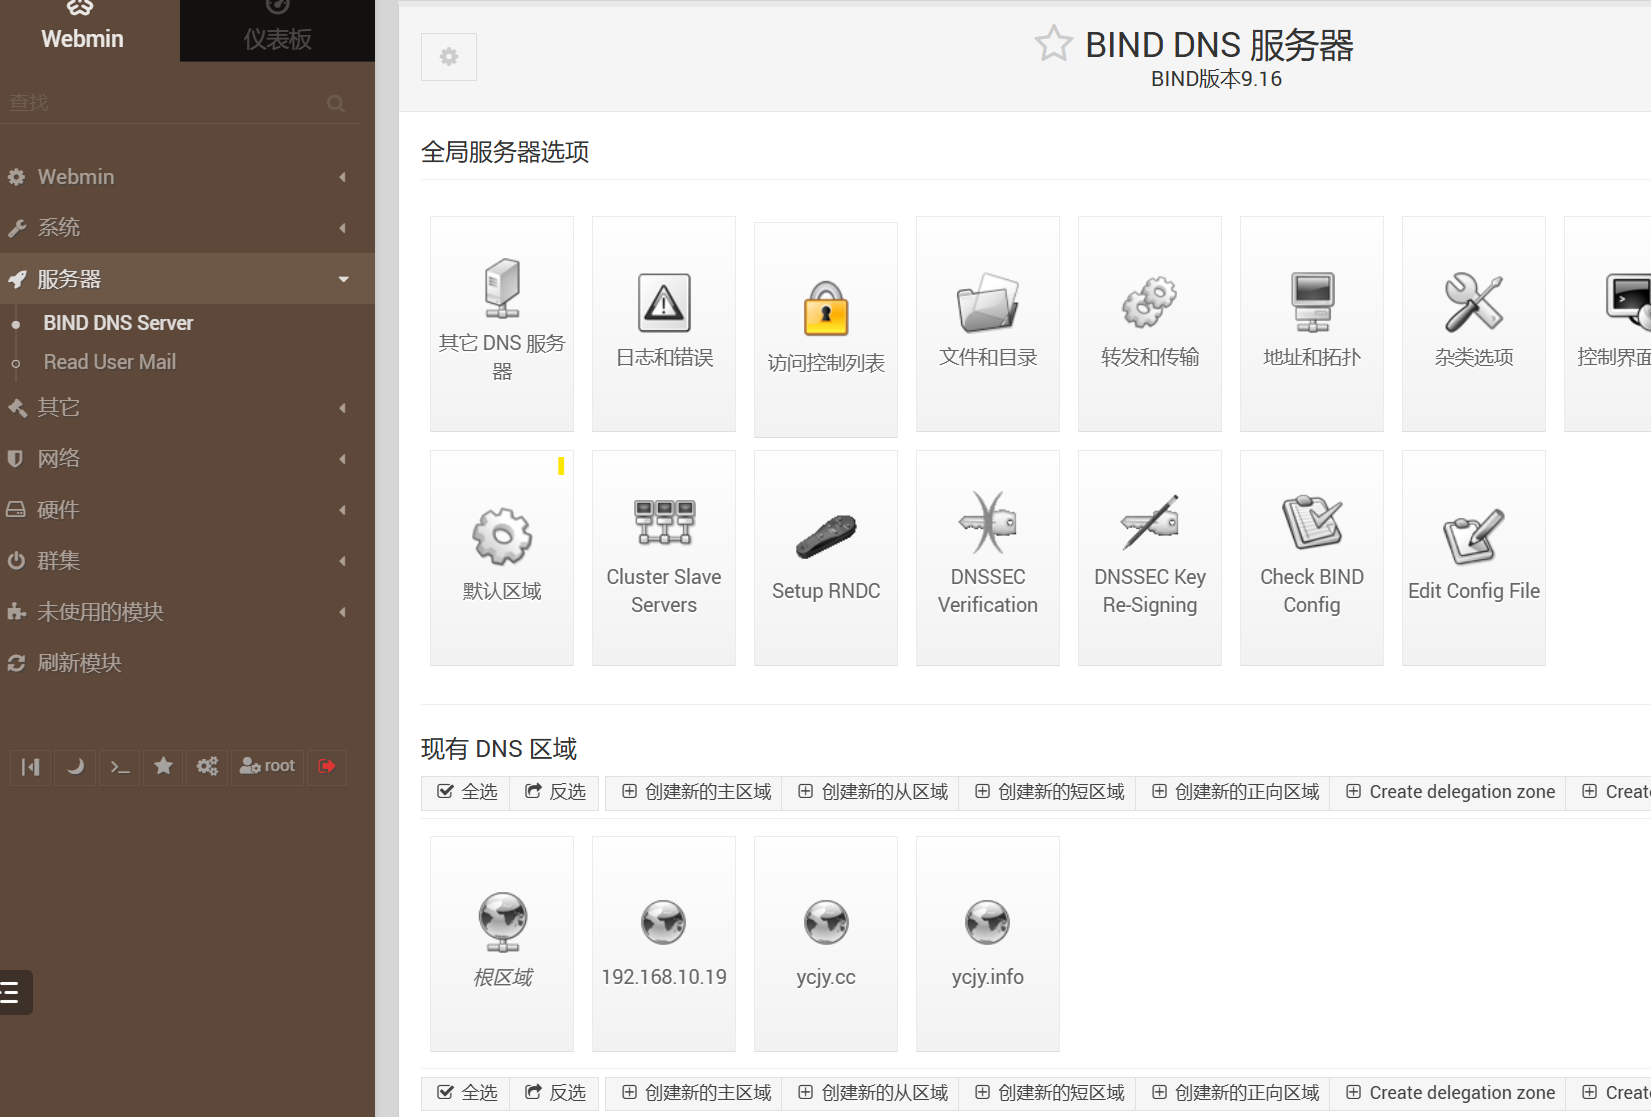Click bottom 全选 (Select all) button
Screen dimensions: 1651x1117
pyautogui.click(x=467, y=1093)
